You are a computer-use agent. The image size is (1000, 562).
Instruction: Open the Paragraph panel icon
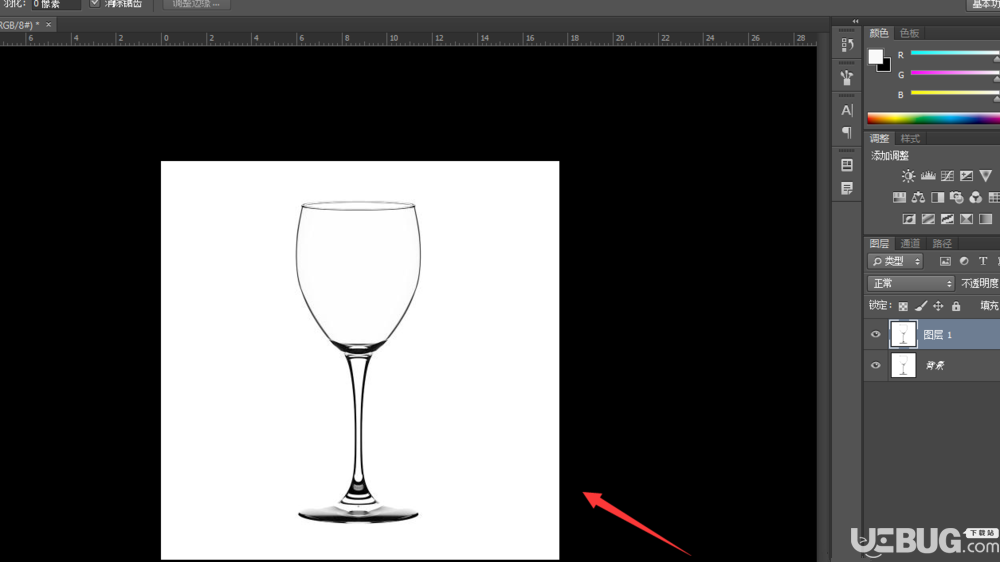tap(847, 132)
